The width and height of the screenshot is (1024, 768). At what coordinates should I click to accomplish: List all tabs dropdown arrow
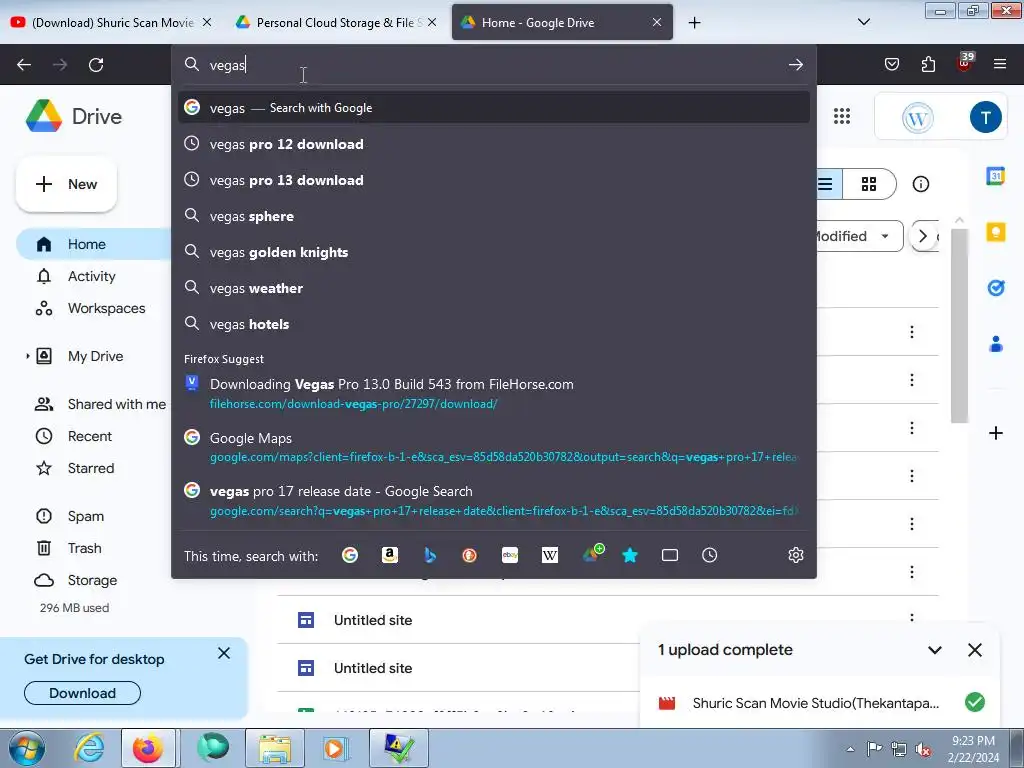coord(863,22)
